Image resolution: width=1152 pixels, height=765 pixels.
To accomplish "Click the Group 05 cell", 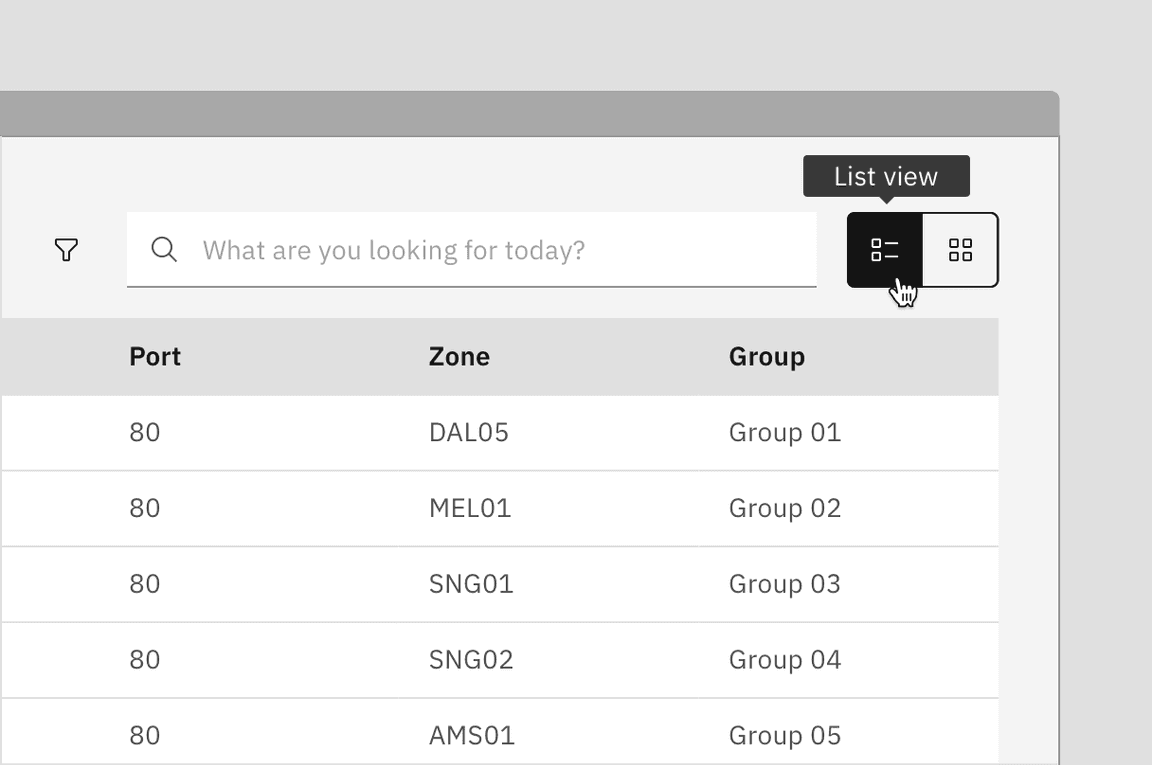I will click(784, 736).
